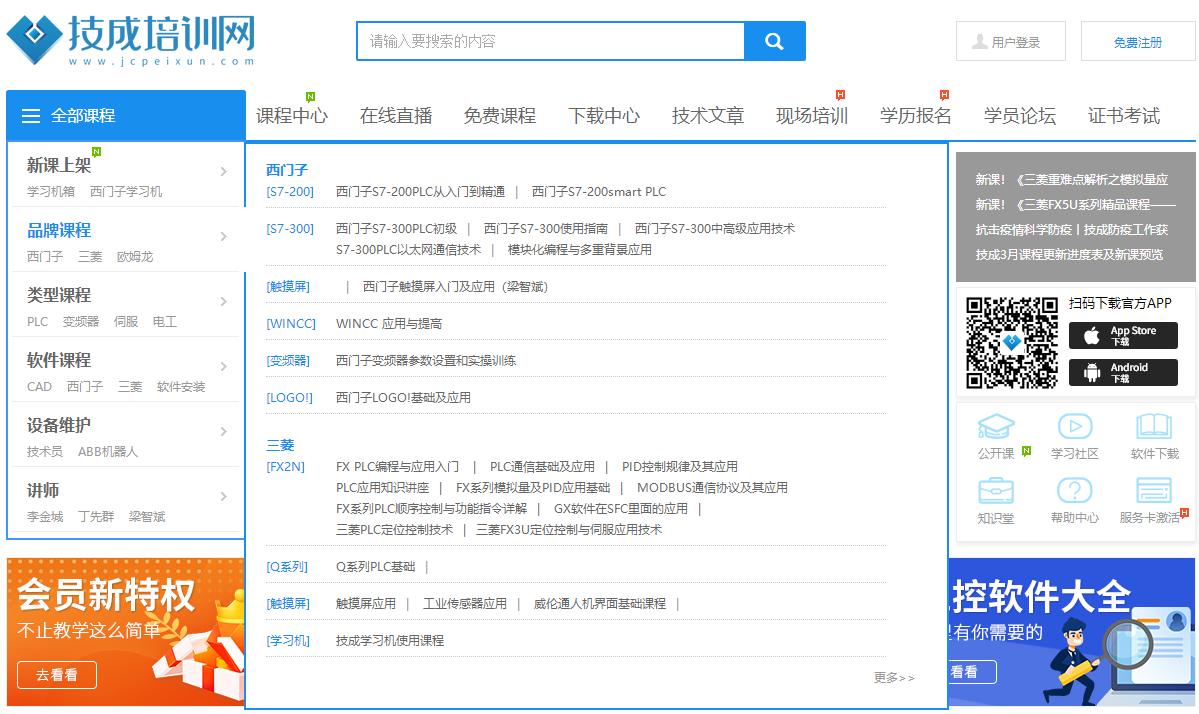The height and width of the screenshot is (714, 1199).
Task: Select the S7-200 category toggle link
Action: click(290, 191)
